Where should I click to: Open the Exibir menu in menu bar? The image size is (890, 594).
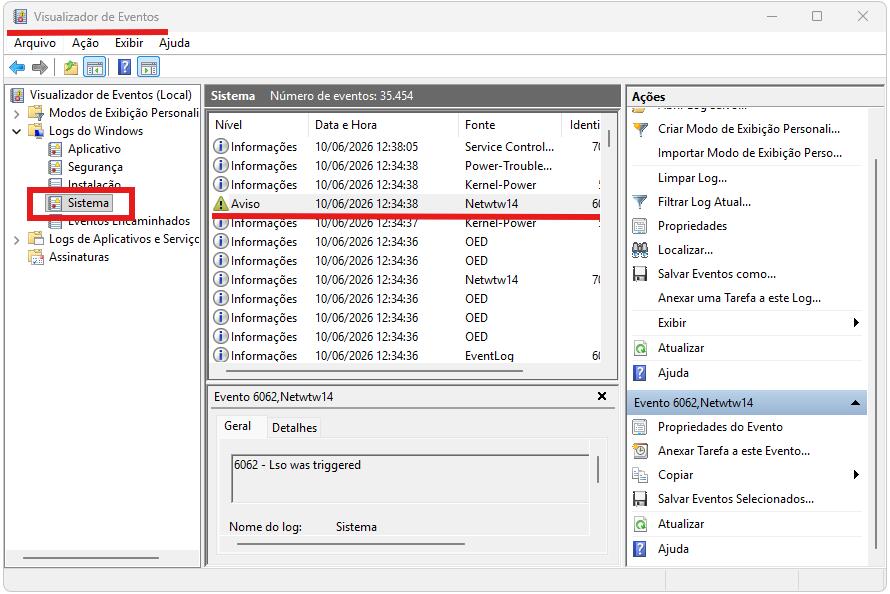coord(129,43)
